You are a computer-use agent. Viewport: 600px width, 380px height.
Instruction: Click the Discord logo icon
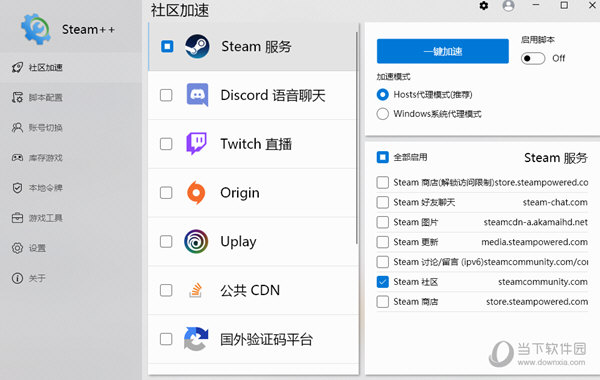click(x=197, y=95)
